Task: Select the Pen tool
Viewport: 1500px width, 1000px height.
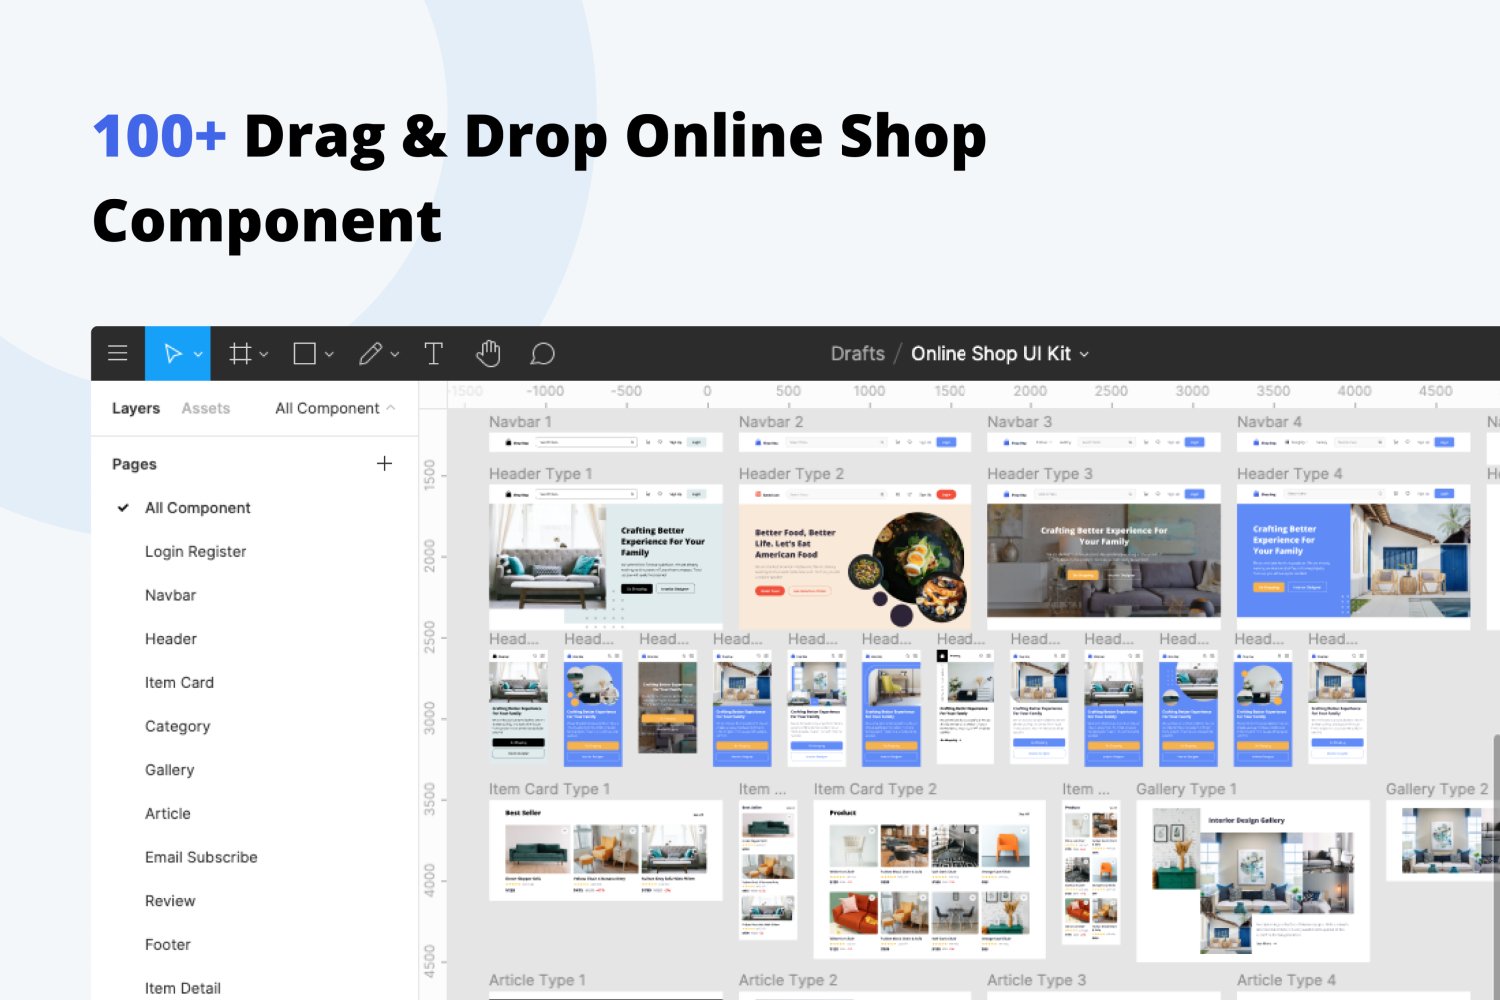Action: click(x=370, y=353)
